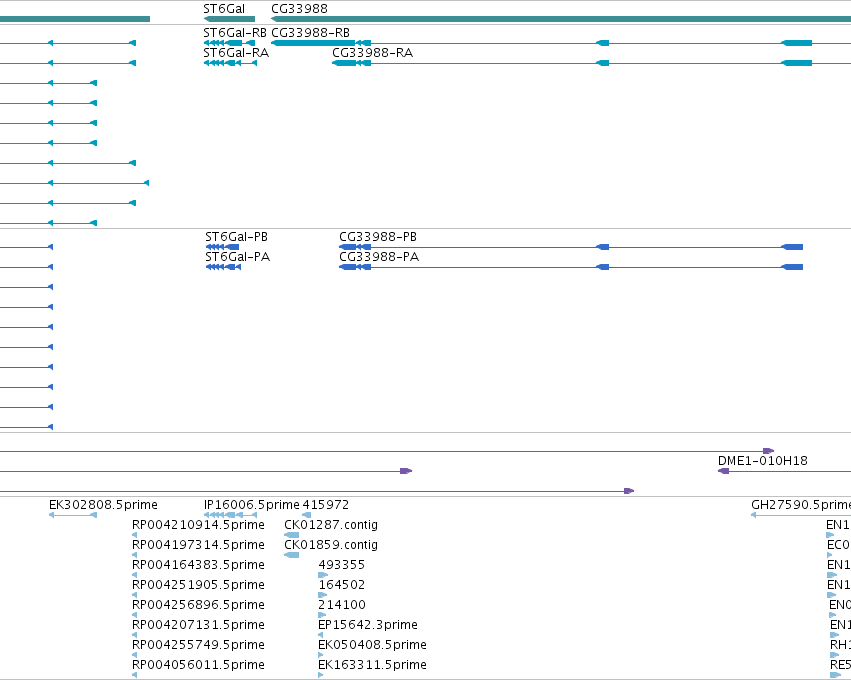This screenshot has width=851, height=680.
Task: Click the RP004210914.5prime label
Action: click(198, 525)
